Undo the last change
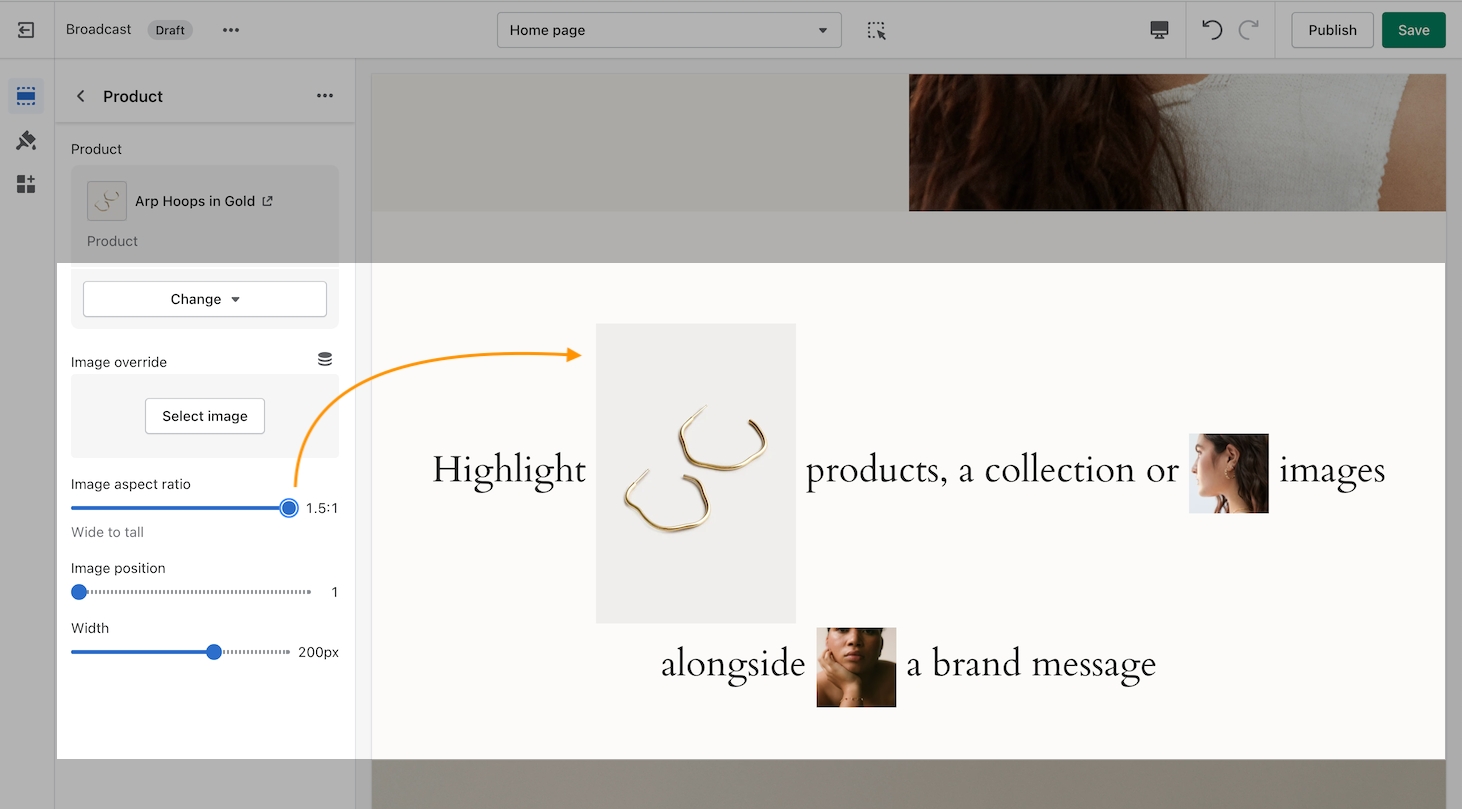1462x809 pixels. pyautogui.click(x=1212, y=30)
